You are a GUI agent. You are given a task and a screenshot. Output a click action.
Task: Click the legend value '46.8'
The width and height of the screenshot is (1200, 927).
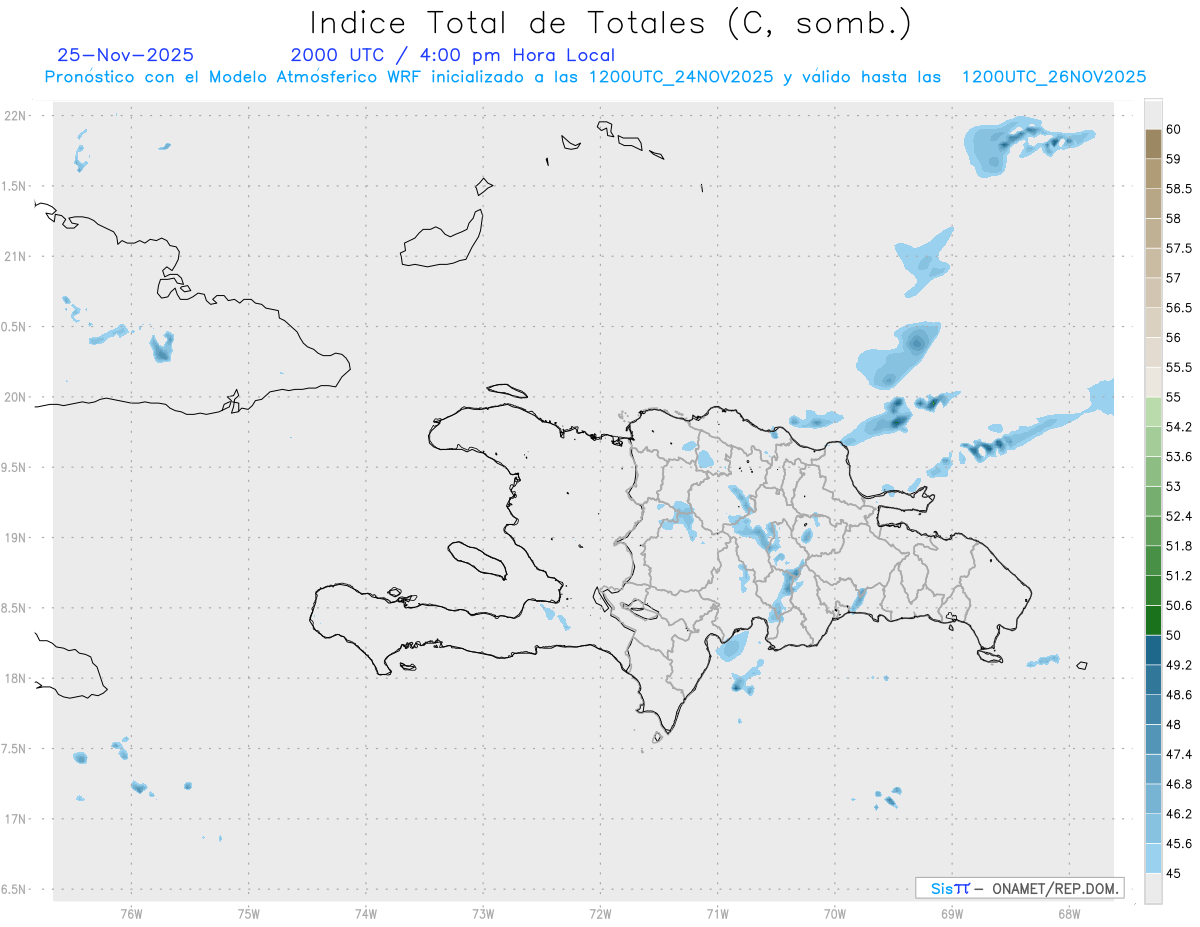pyautogui.click(x=1178, y=784)
